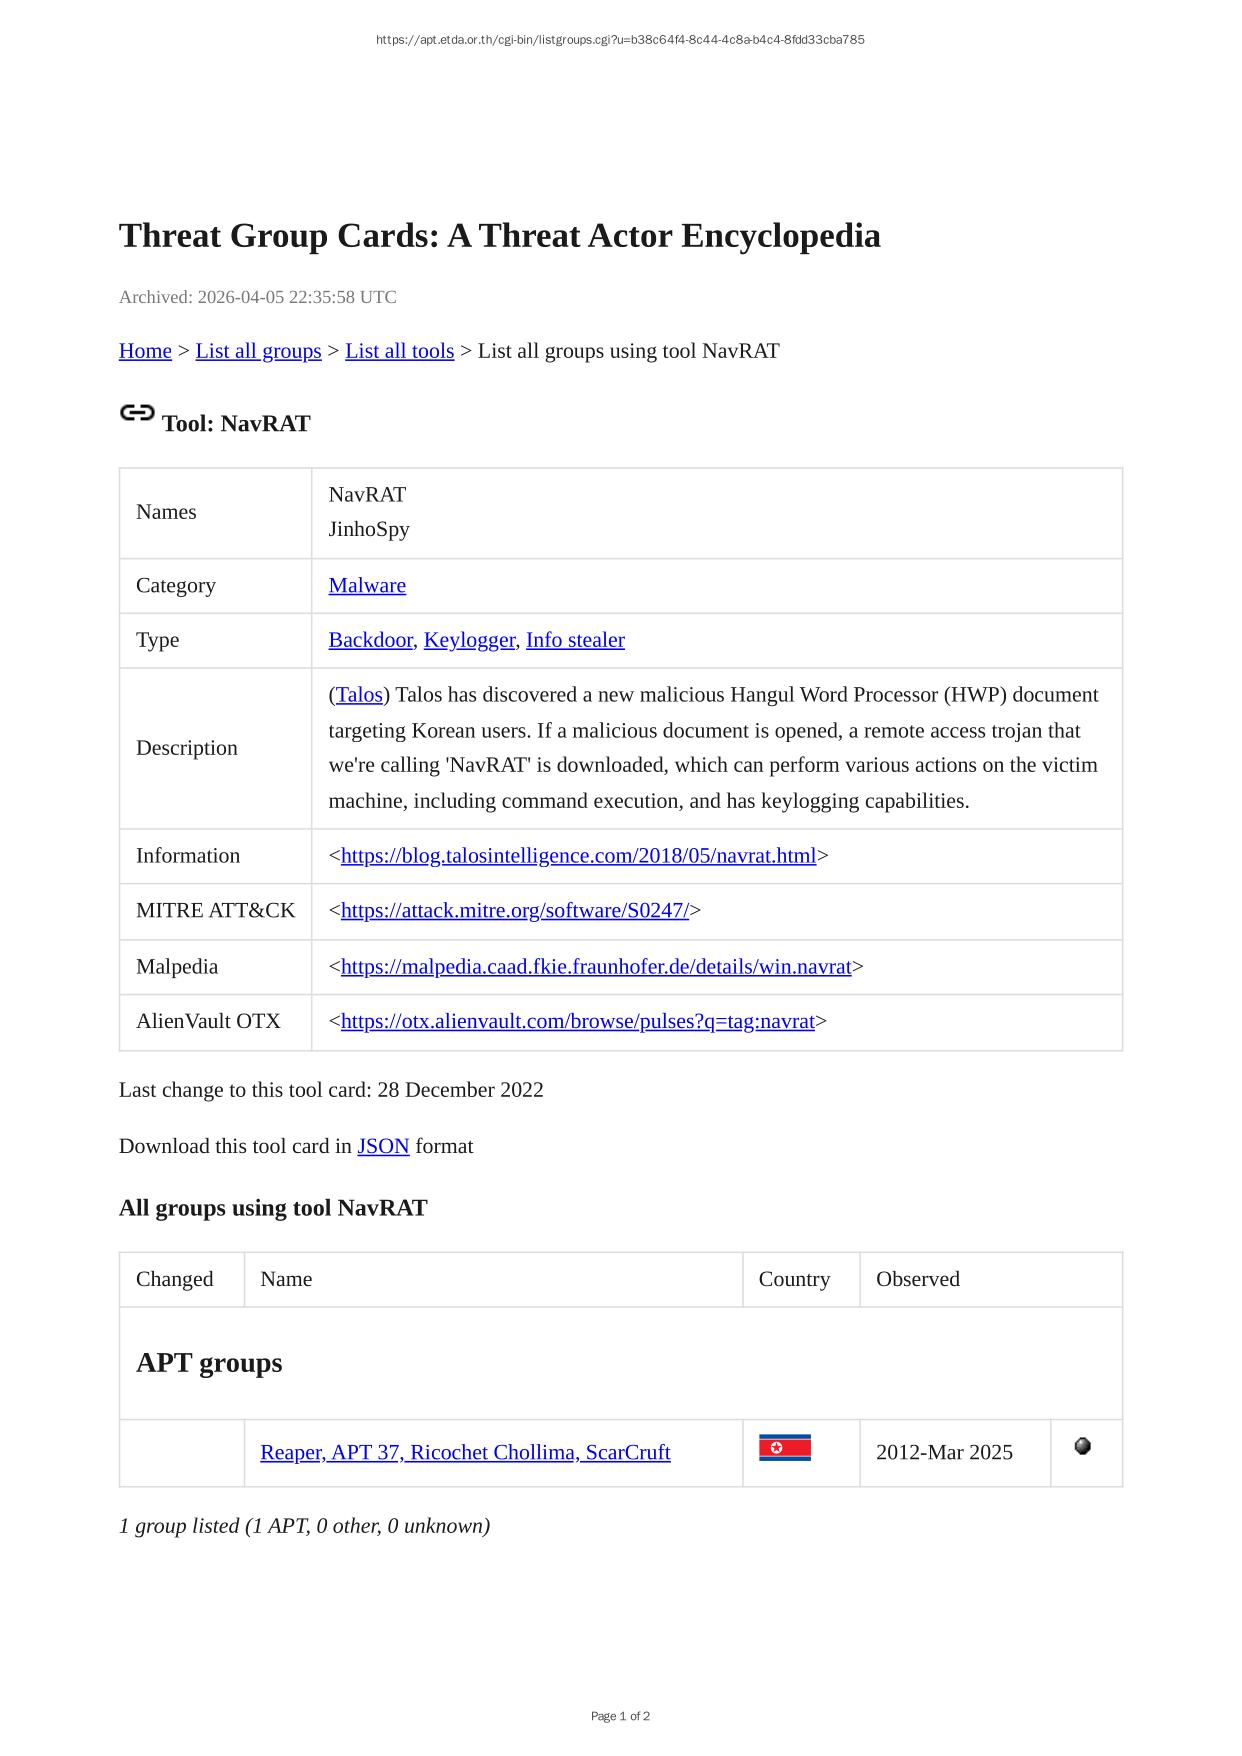Open the Malpedia win.navrat link
The width and height of the screenshot is (1242, 1756).
596,967
